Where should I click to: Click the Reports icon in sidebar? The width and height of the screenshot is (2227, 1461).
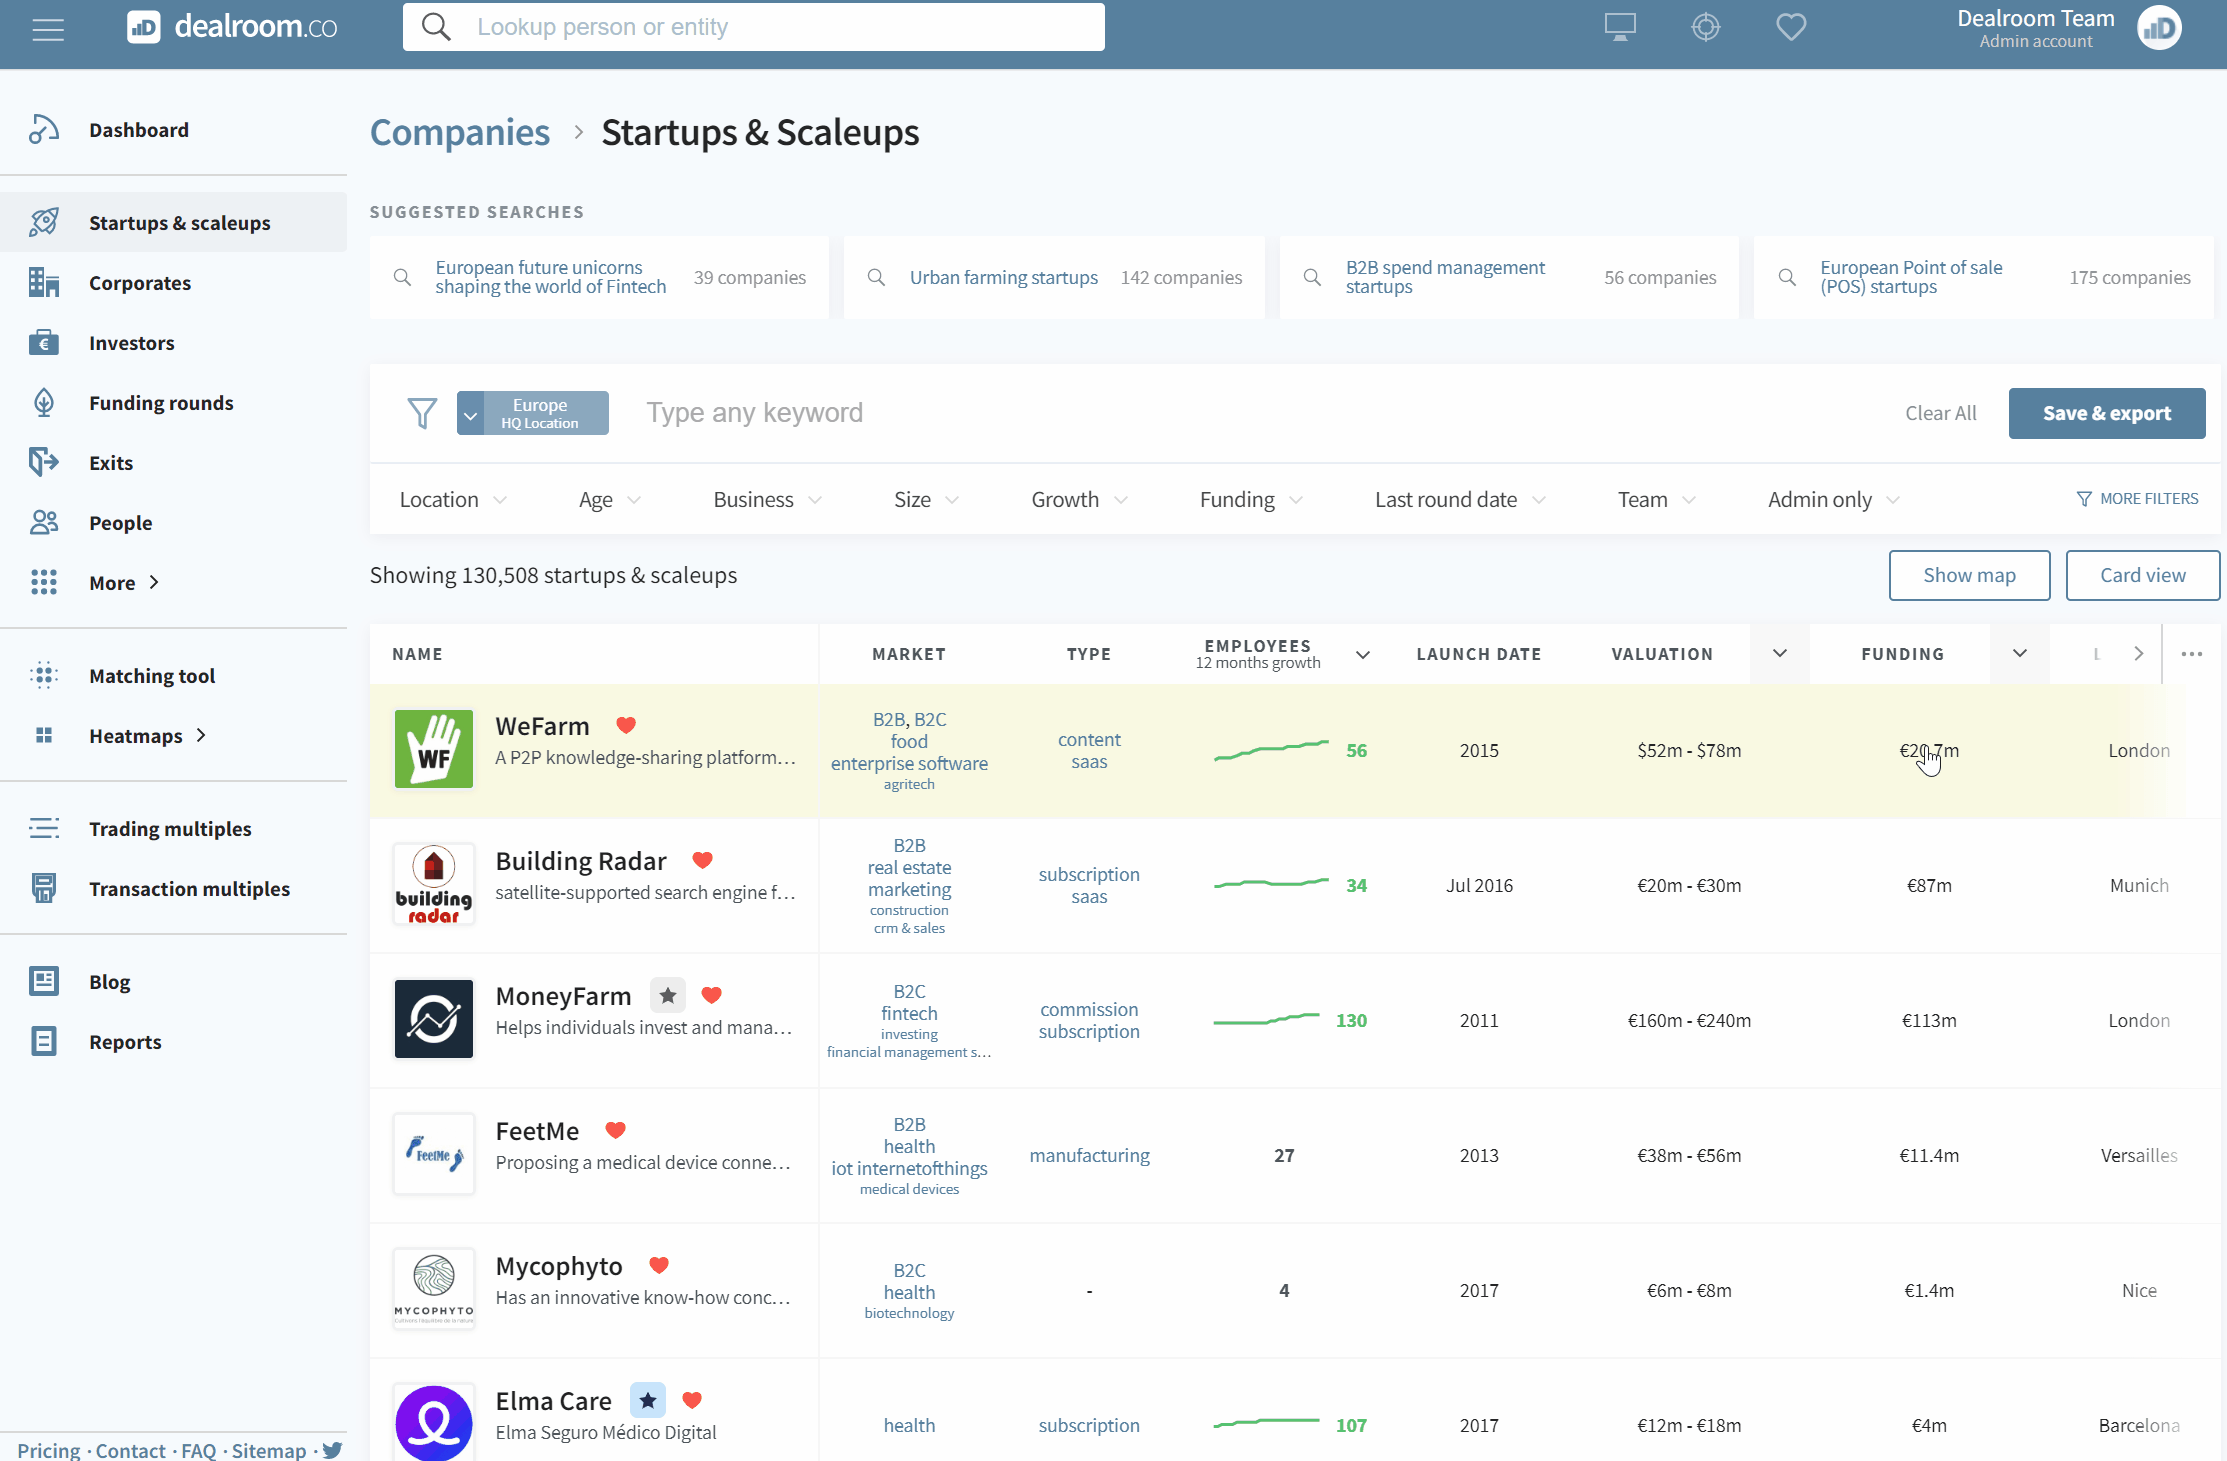pyautogui.click(x=44, y=1042)
